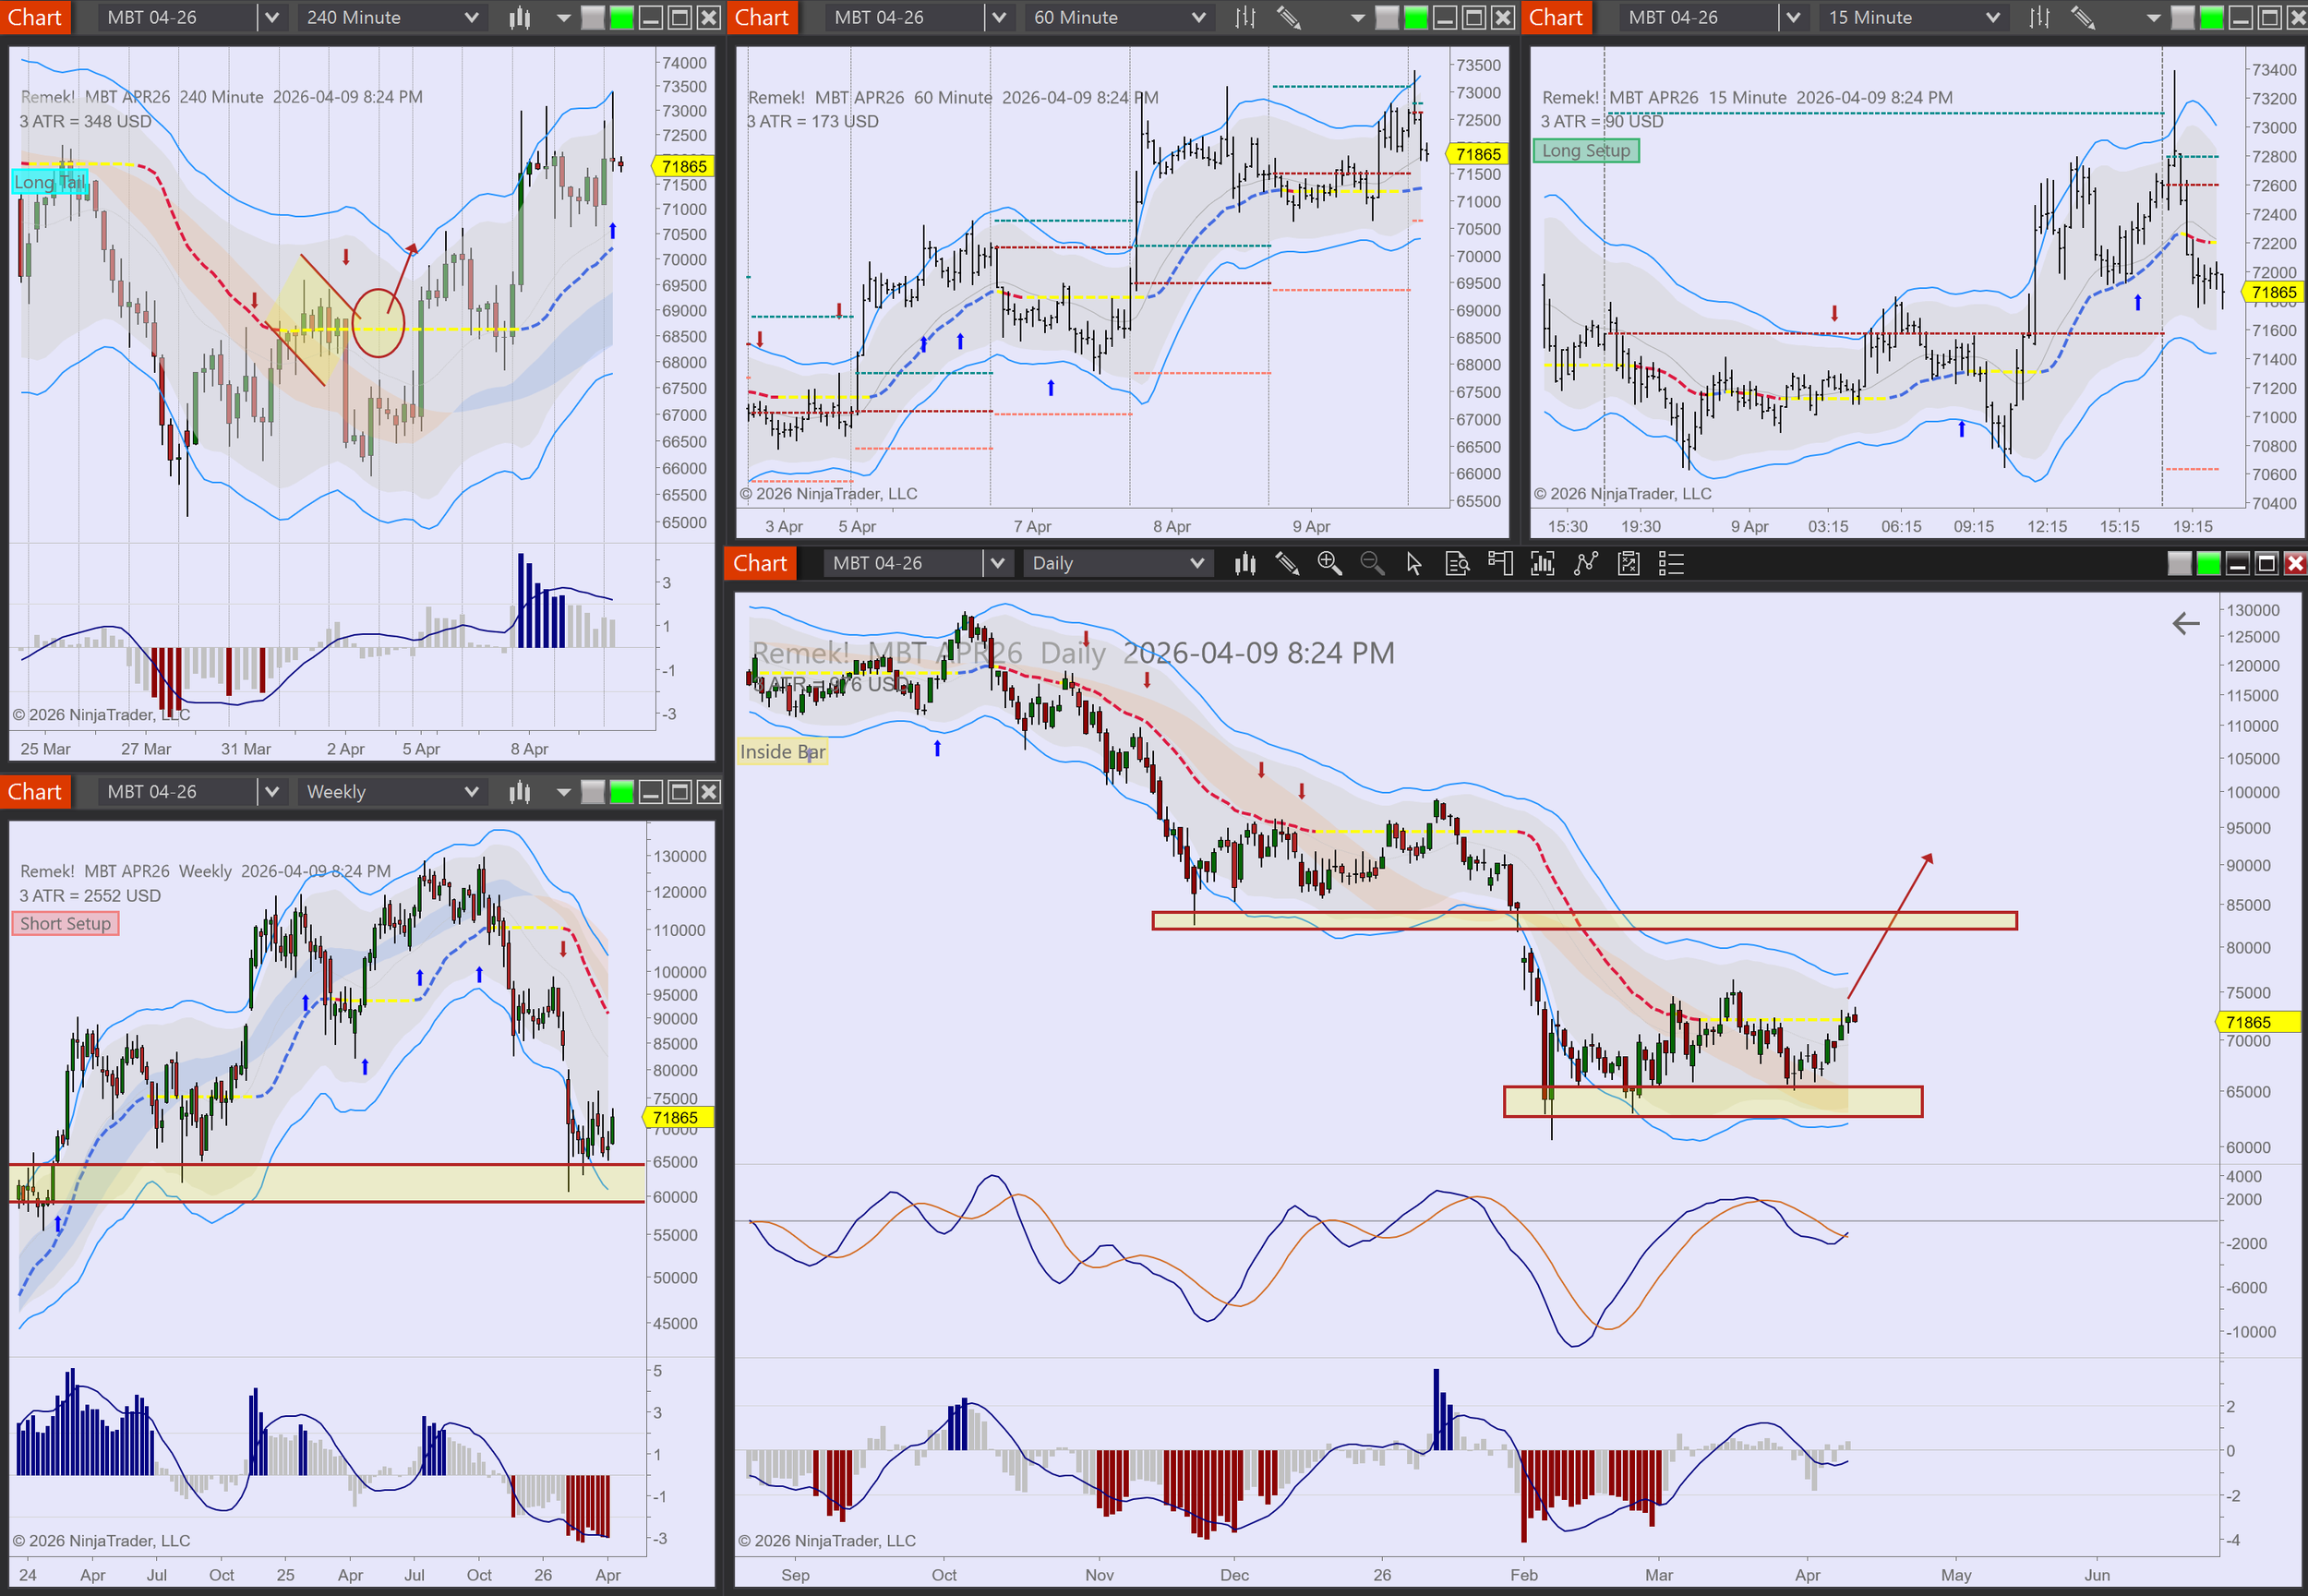Open Chart Trader icon on Daily chart

point(1500,563)
